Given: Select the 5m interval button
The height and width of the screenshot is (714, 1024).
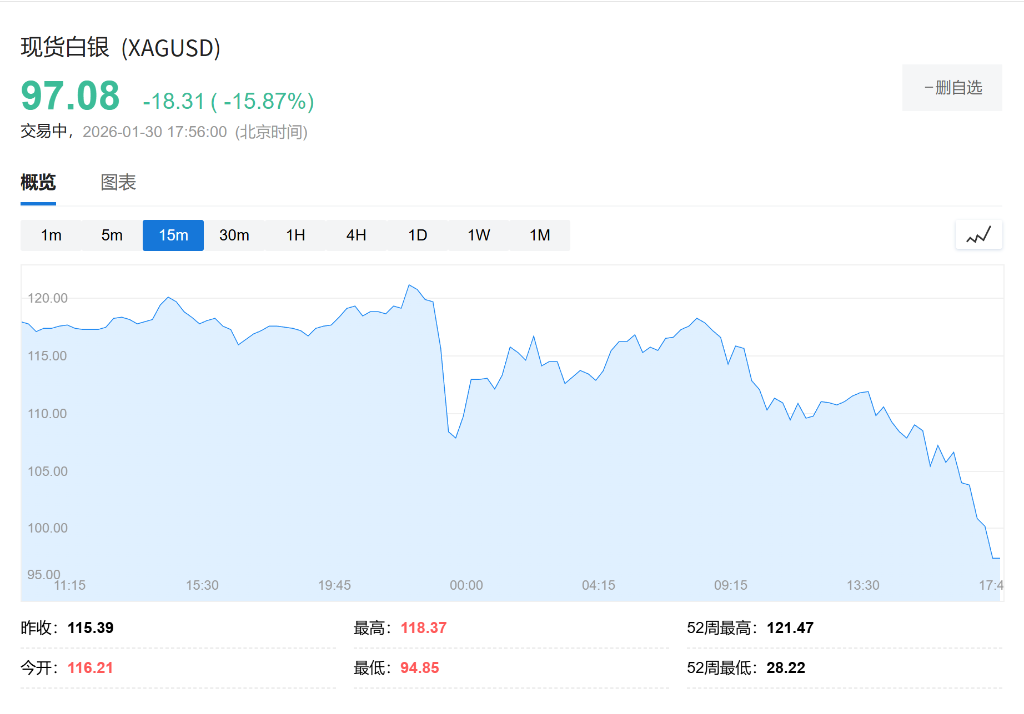Looking at the screenshot, I should coord(112,235).
